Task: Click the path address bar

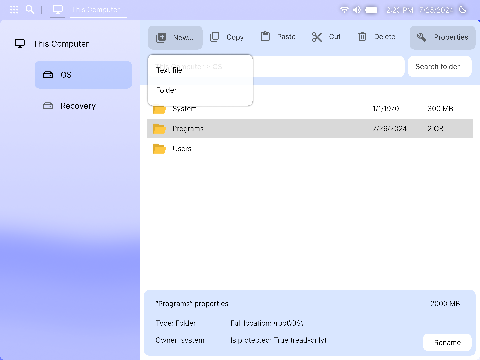Action: point(329,67)
